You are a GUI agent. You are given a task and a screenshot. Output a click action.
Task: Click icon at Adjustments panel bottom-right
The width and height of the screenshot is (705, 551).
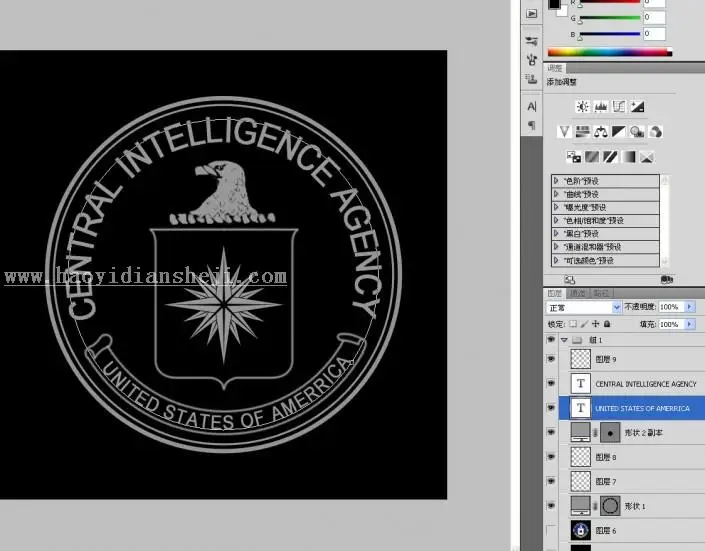tap(667, 280)
